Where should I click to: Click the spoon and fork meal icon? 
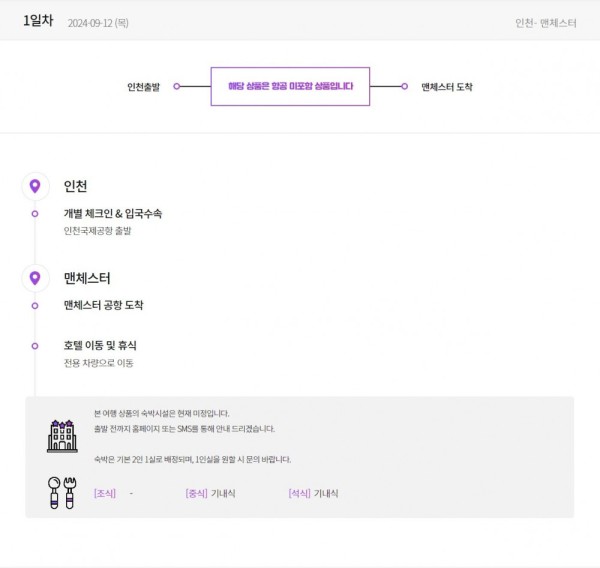(x=62, y=493)
